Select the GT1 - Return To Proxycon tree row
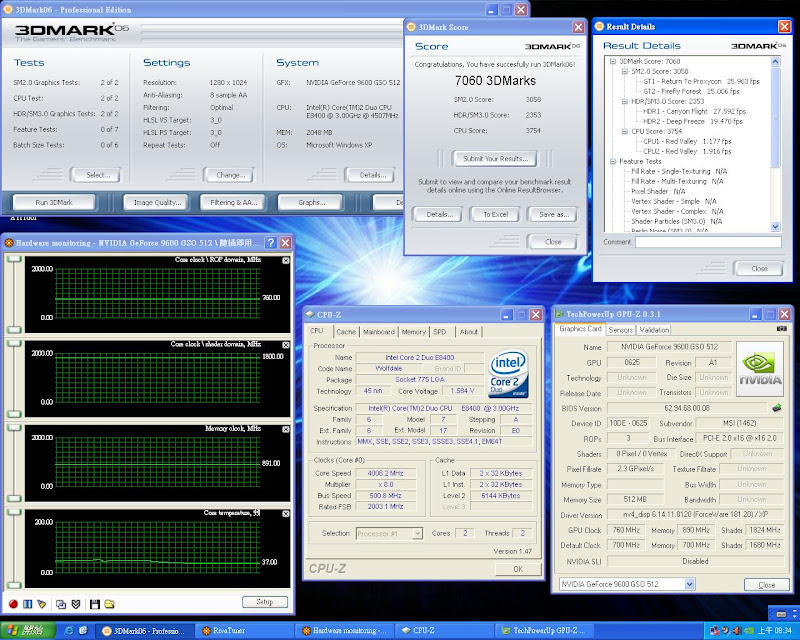The image size is (800, 640). coord(701,82)
